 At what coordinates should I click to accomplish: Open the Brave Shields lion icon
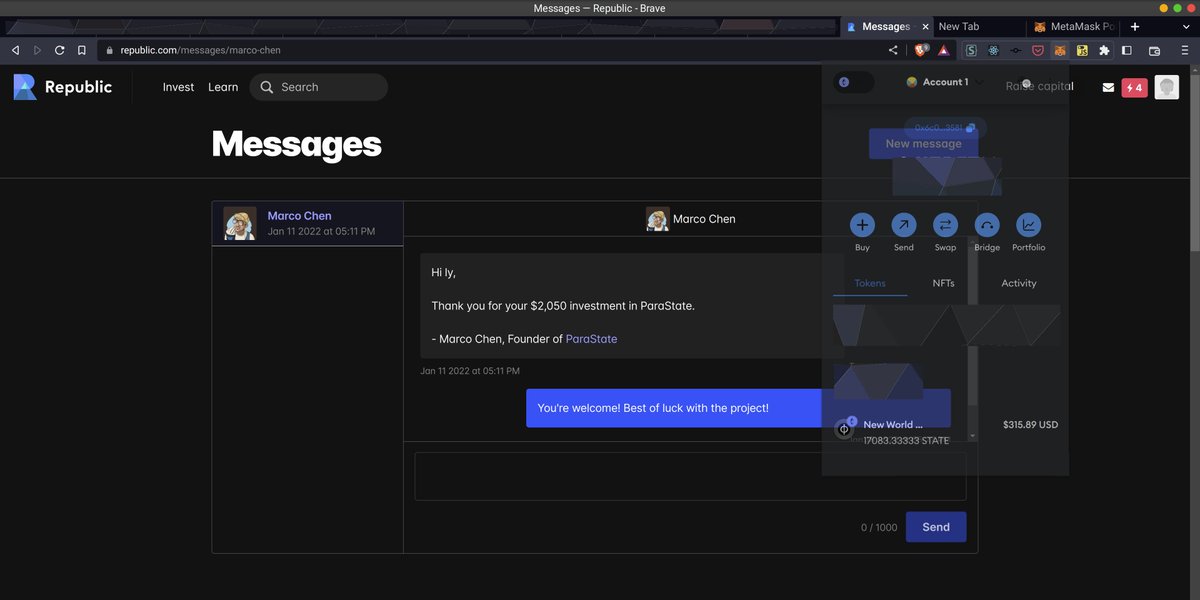pos(921,50)
